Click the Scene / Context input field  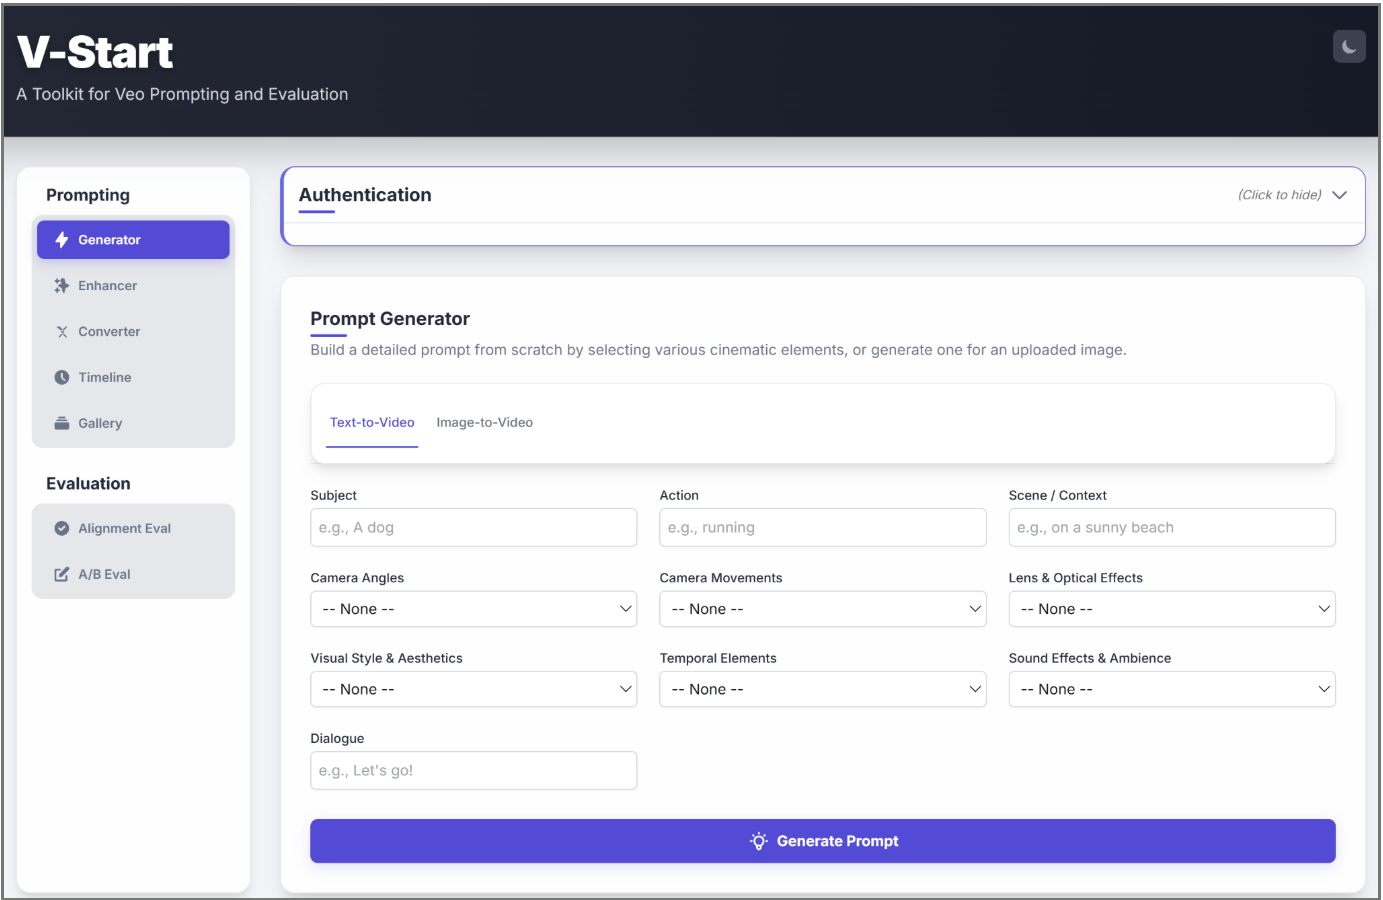[1172, 528]
